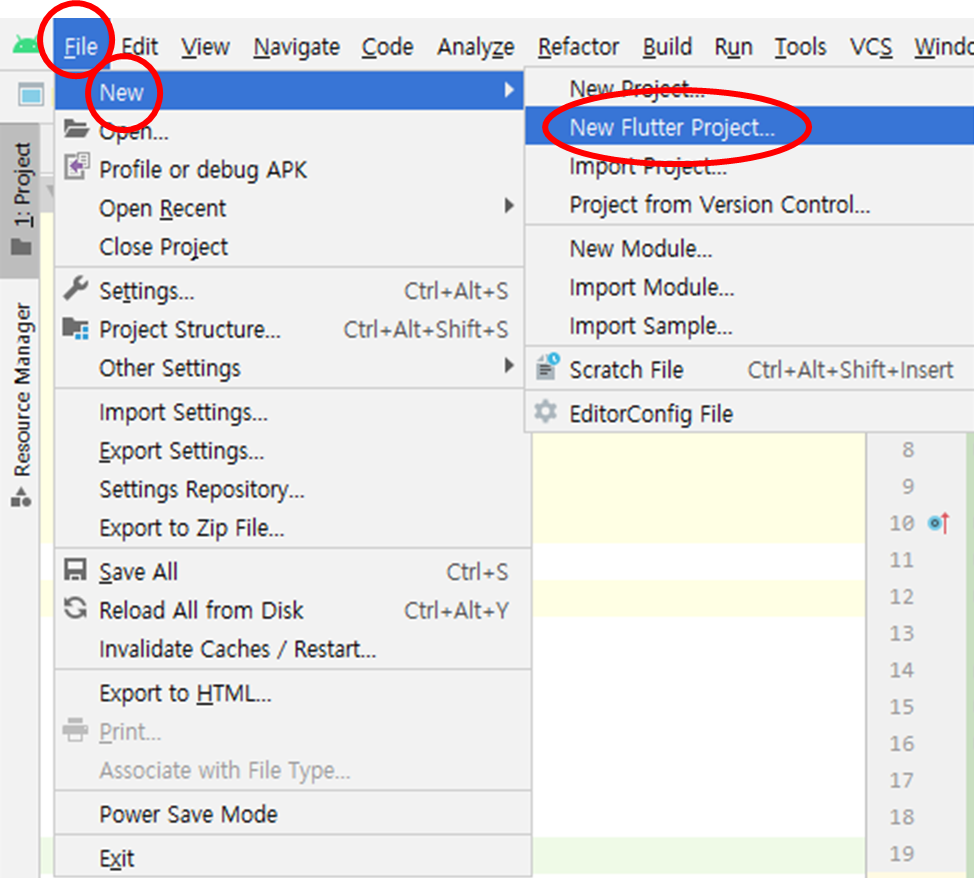Click the Scratch File icon
The width and height of the screenshot is (974, 878).
(547, 367)
